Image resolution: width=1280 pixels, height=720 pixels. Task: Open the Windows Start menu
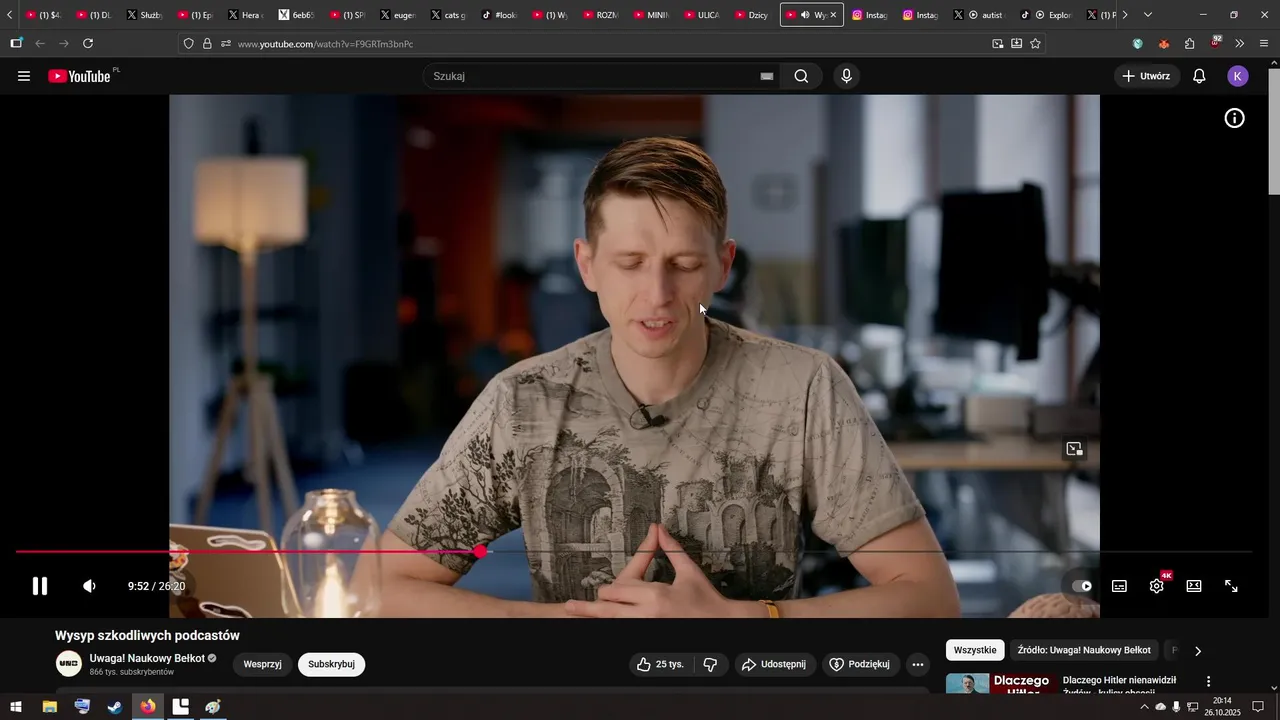click(16, 707)
